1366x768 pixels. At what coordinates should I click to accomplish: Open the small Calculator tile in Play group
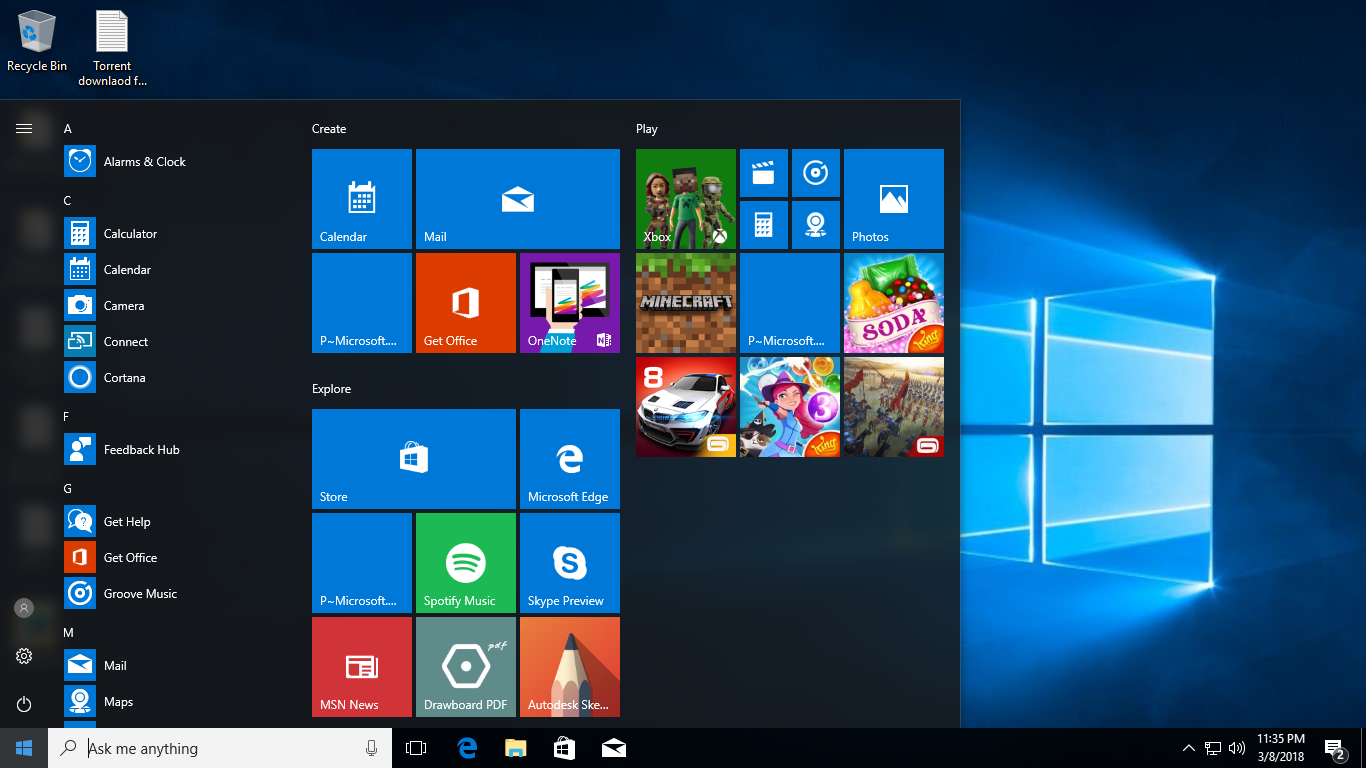(x=764, y=225)
